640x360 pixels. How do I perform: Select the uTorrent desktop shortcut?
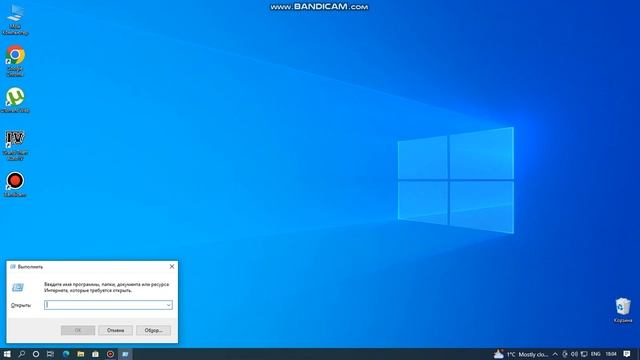pyautogui.click(x=15, y=100)
